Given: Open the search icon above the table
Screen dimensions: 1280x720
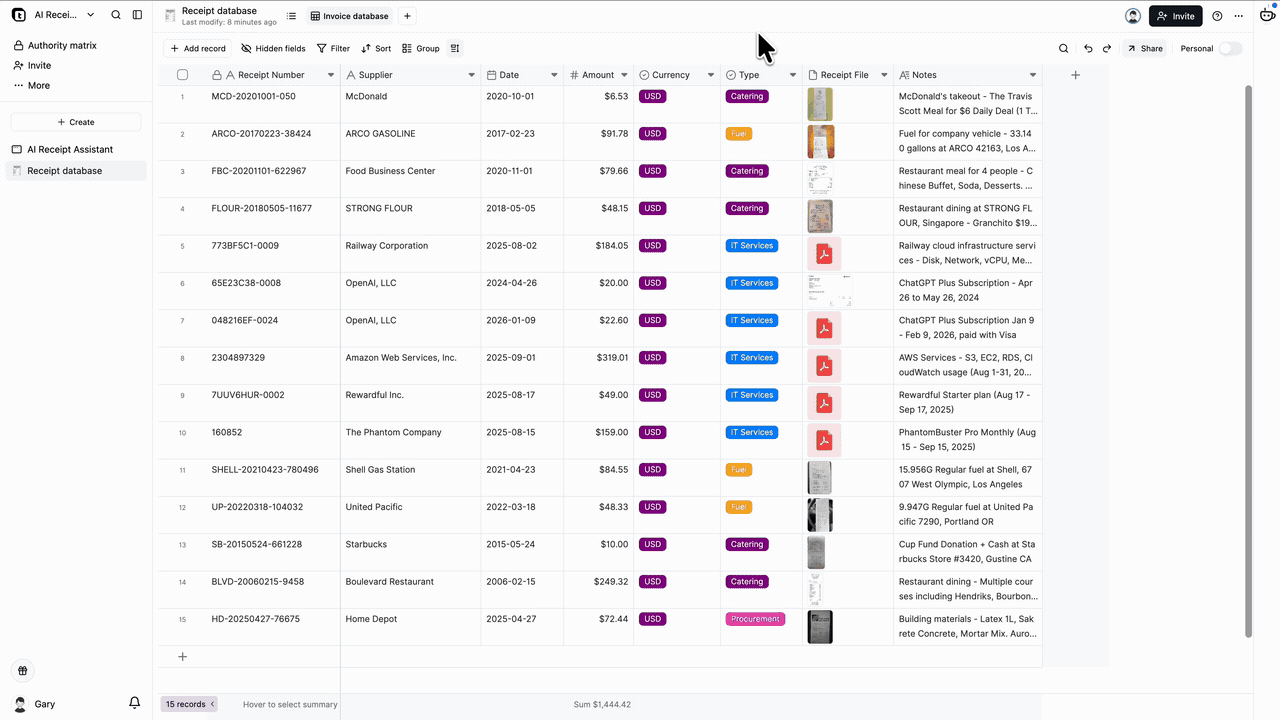Looking at the screenshot, I should click(x=1063, y=48).
